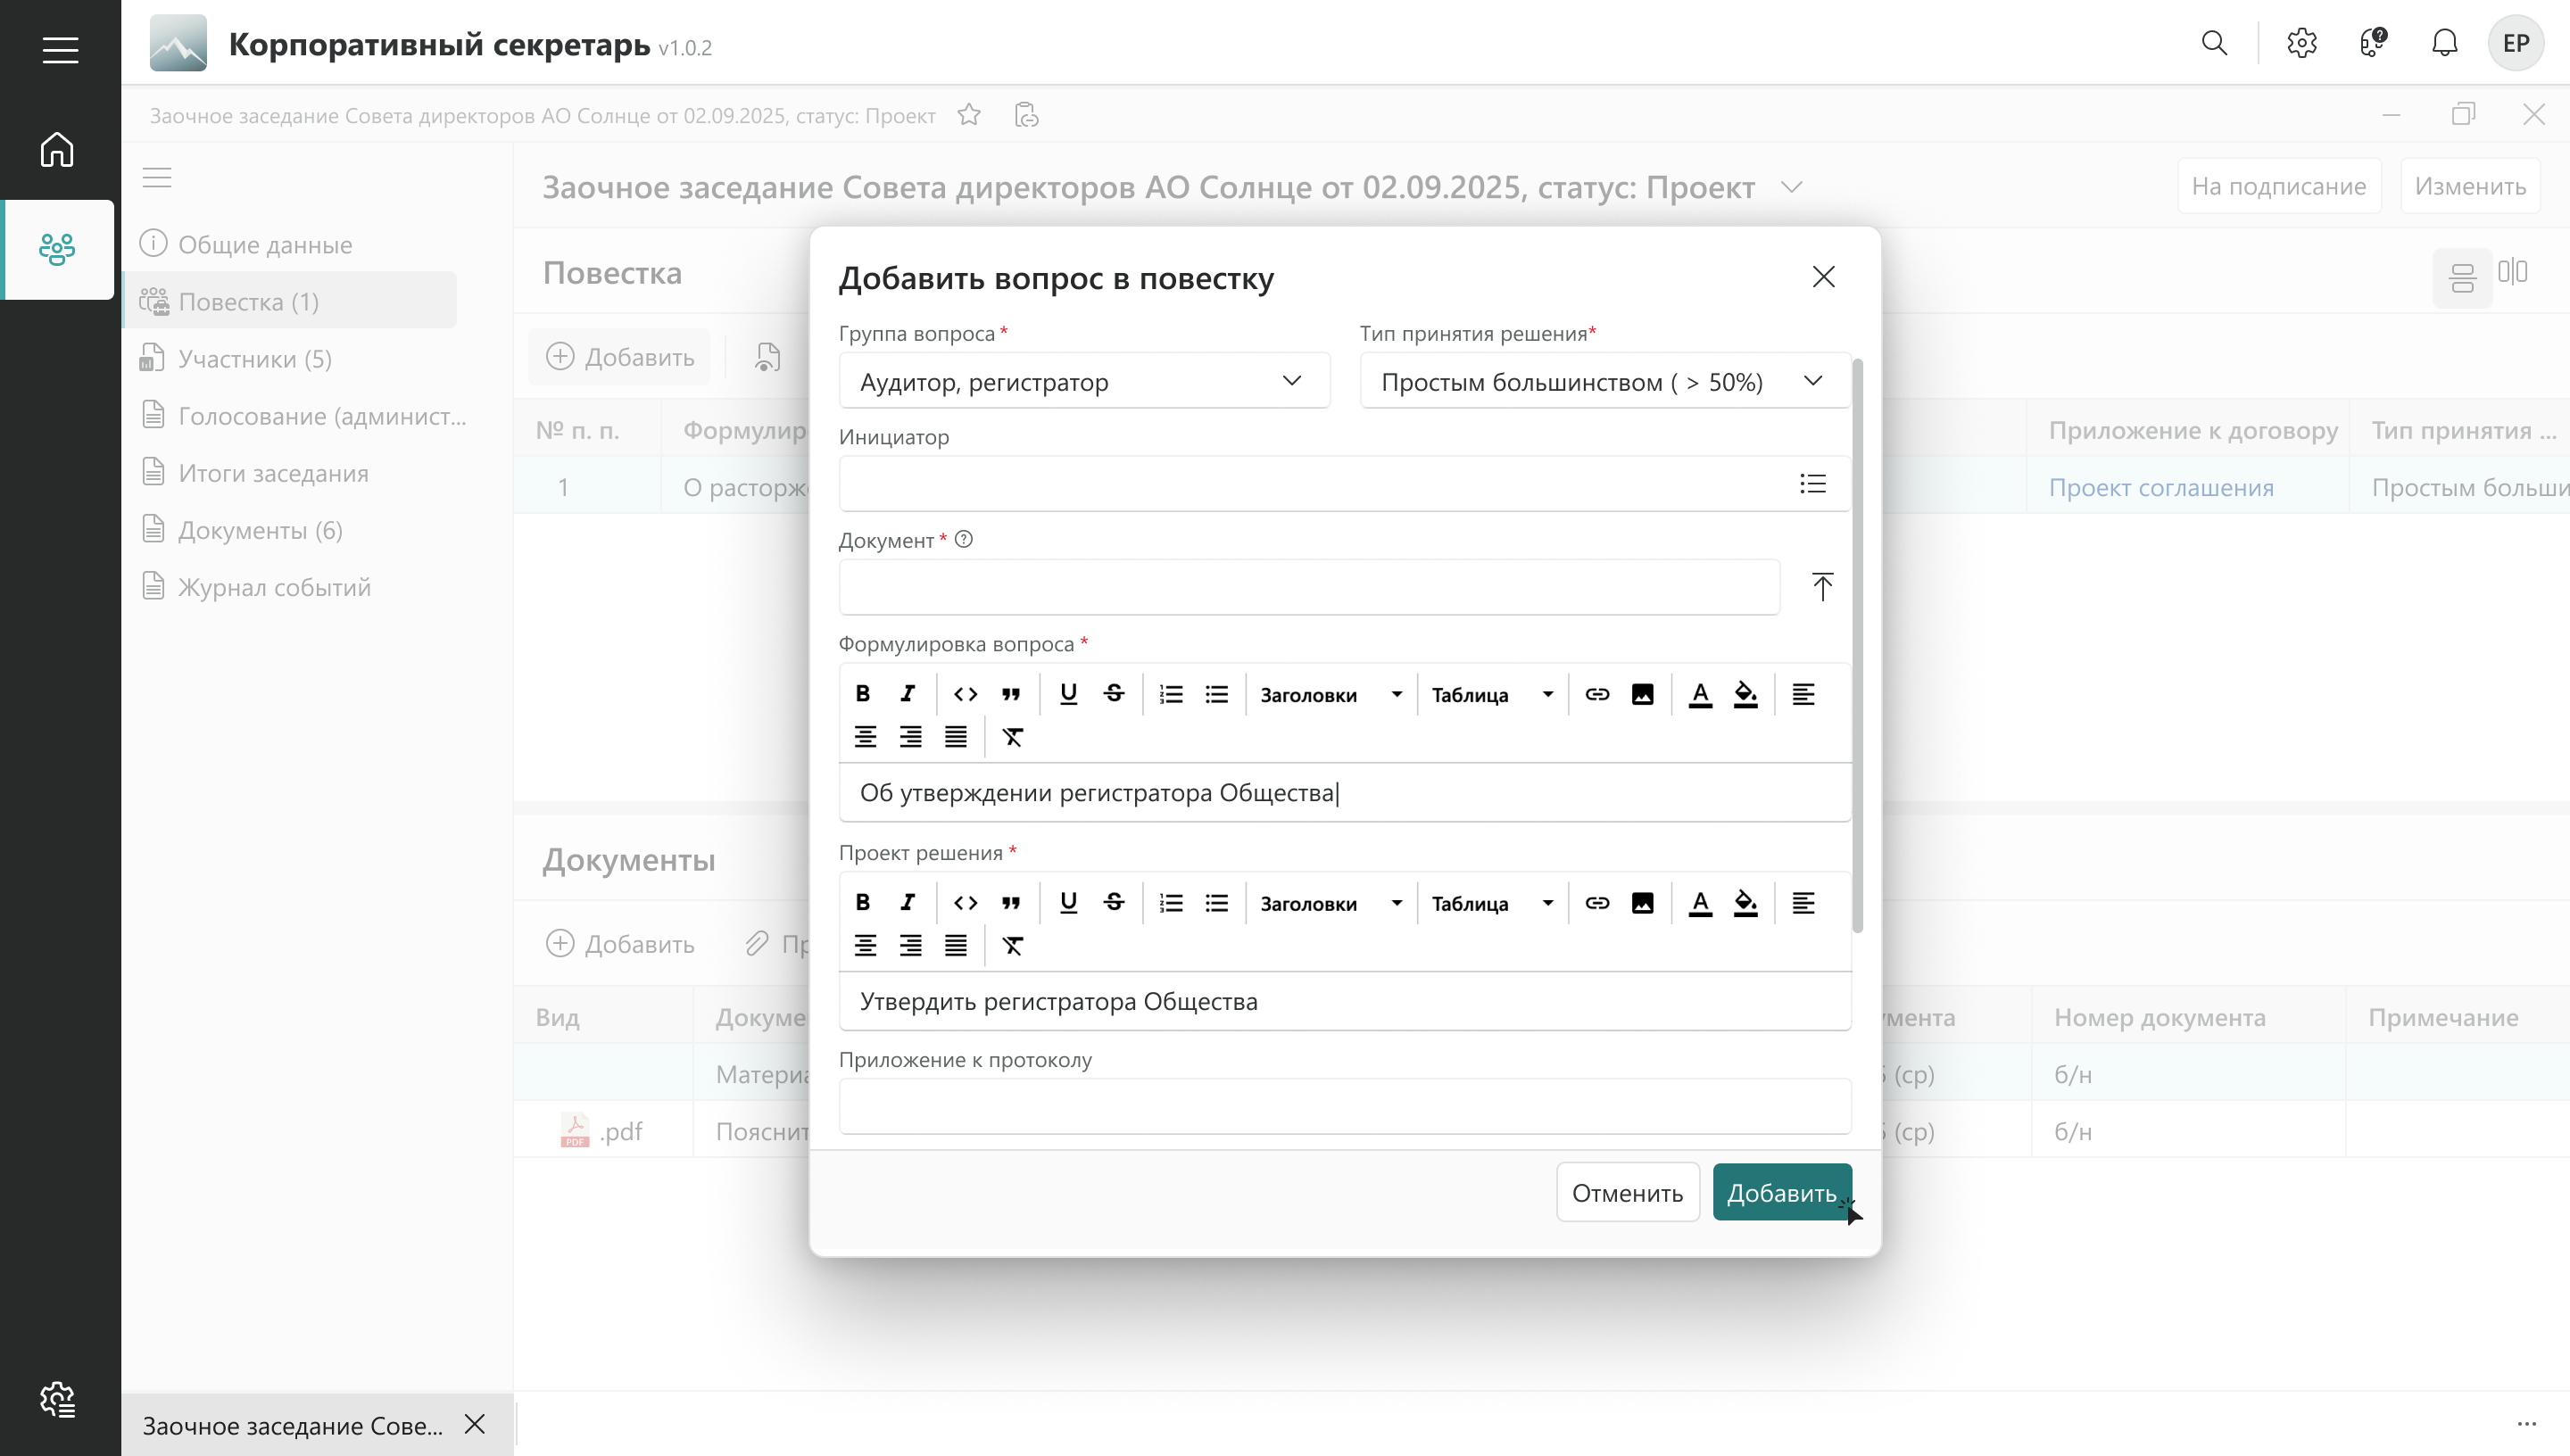Toggle italic in the Проект решения editor
Screen dimensions: 2570x1456
point(907,903)
